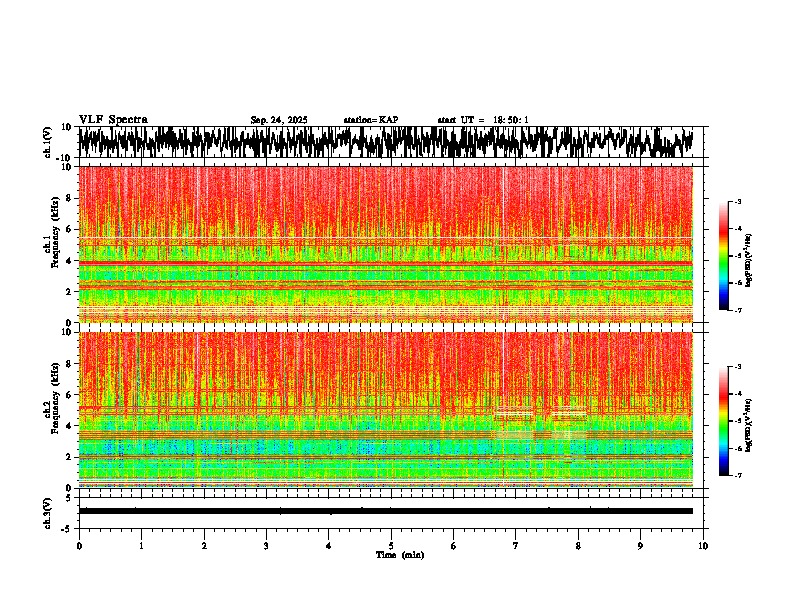This screenshot has height=612, width=792.
Task: Click the "-3" label on ch.2 colorbar
Action: tap(737, 367)
